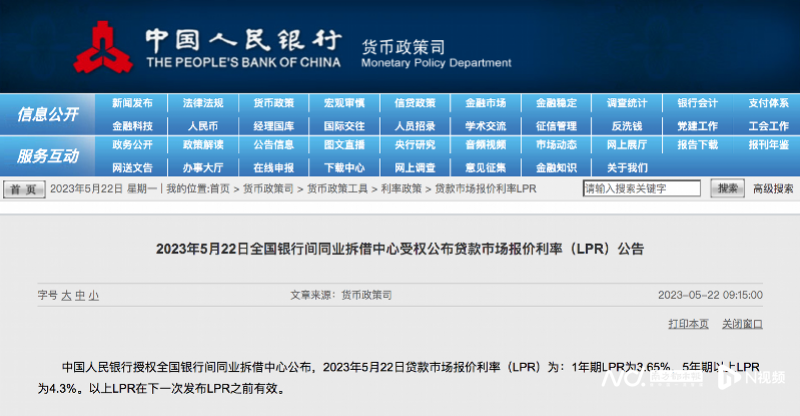Go to 银行会计 section

click(697, 103)
